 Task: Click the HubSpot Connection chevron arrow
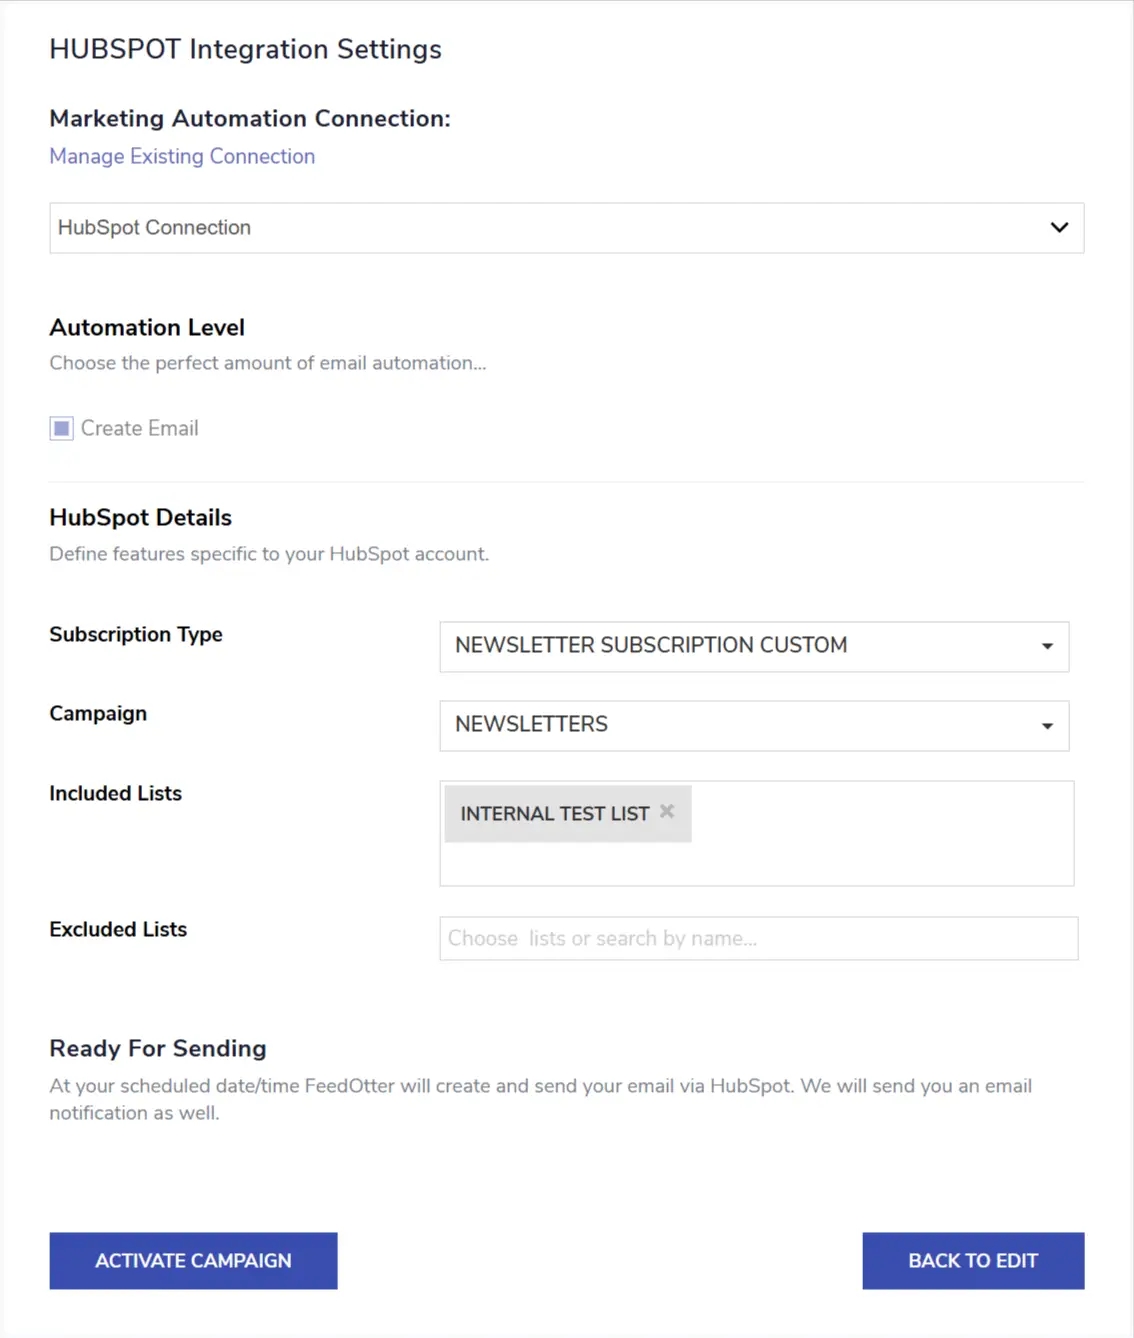pyautogui.click(x=1059, y=228)
